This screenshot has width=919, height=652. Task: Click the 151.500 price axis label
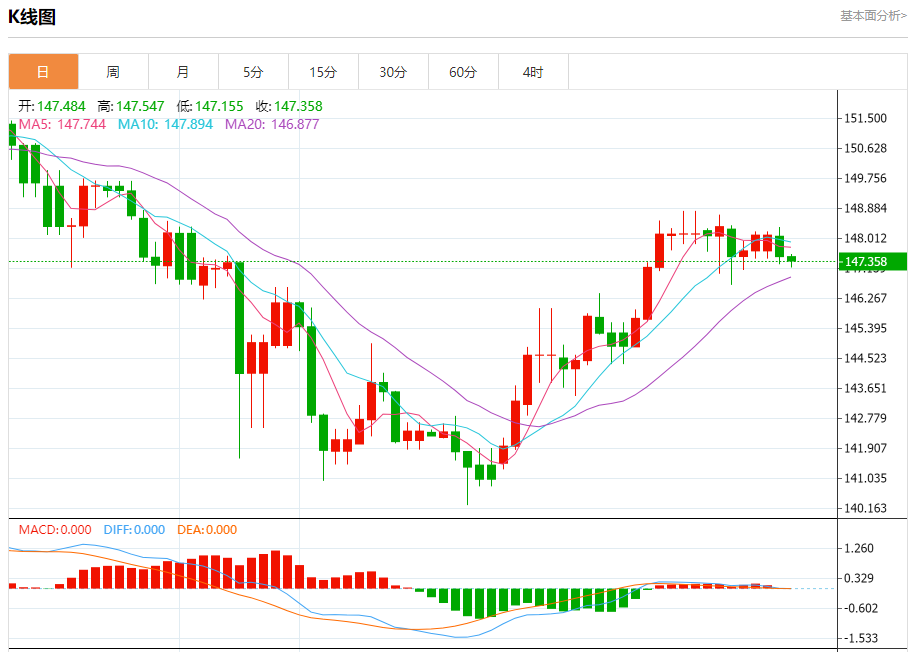pos(865,118)
